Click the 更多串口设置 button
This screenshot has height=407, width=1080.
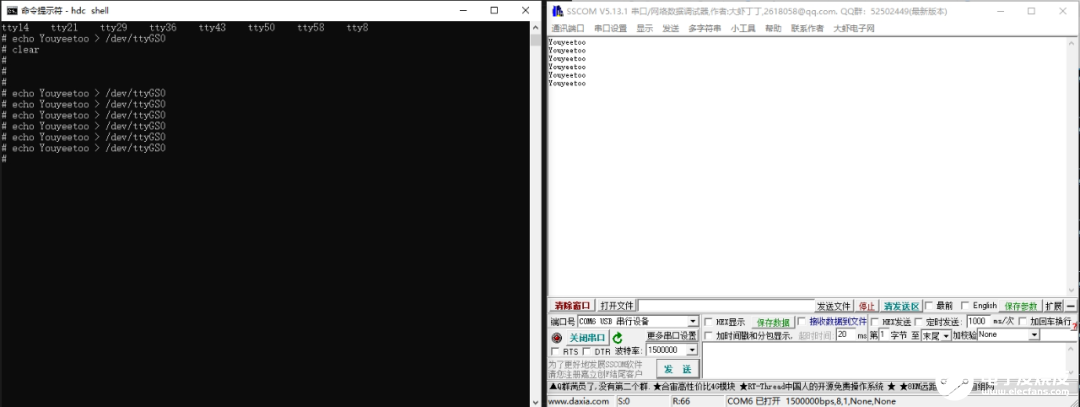[672, 335]
